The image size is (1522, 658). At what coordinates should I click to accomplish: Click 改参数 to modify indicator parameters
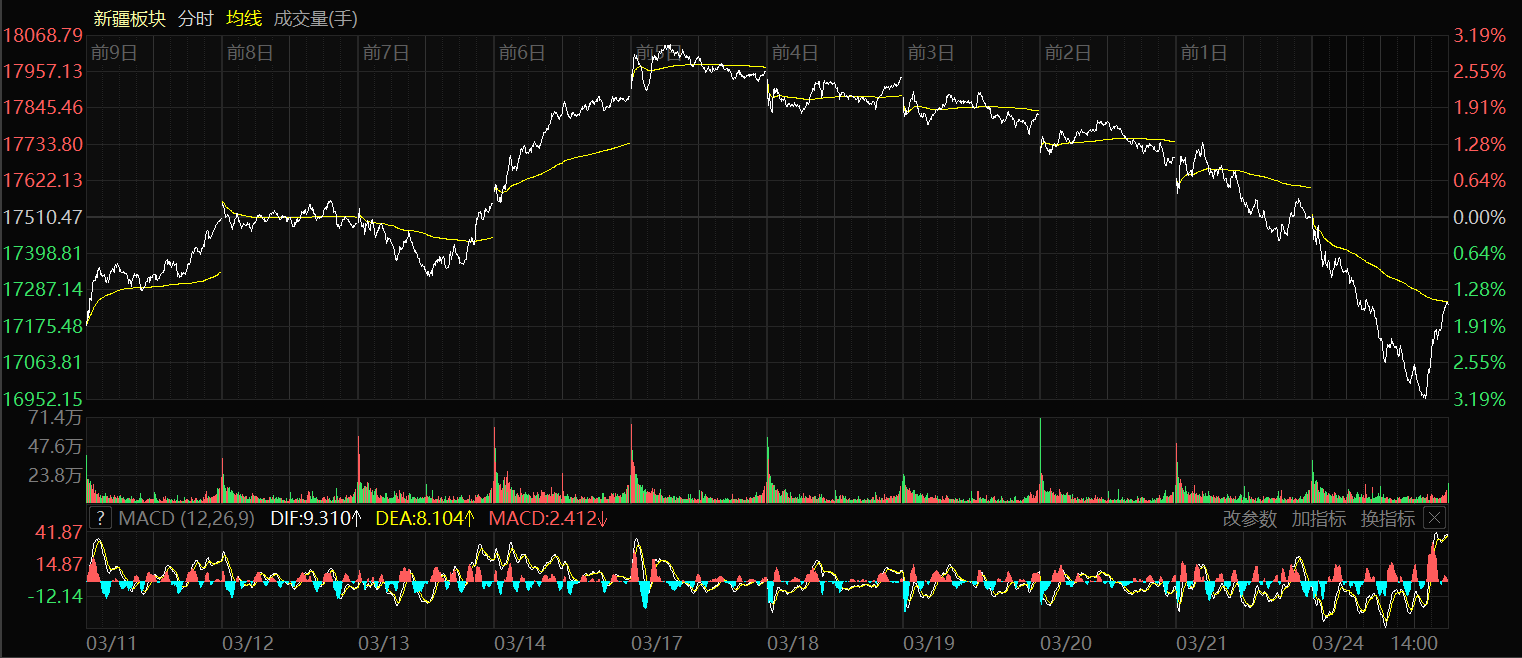click(1250, 518)
